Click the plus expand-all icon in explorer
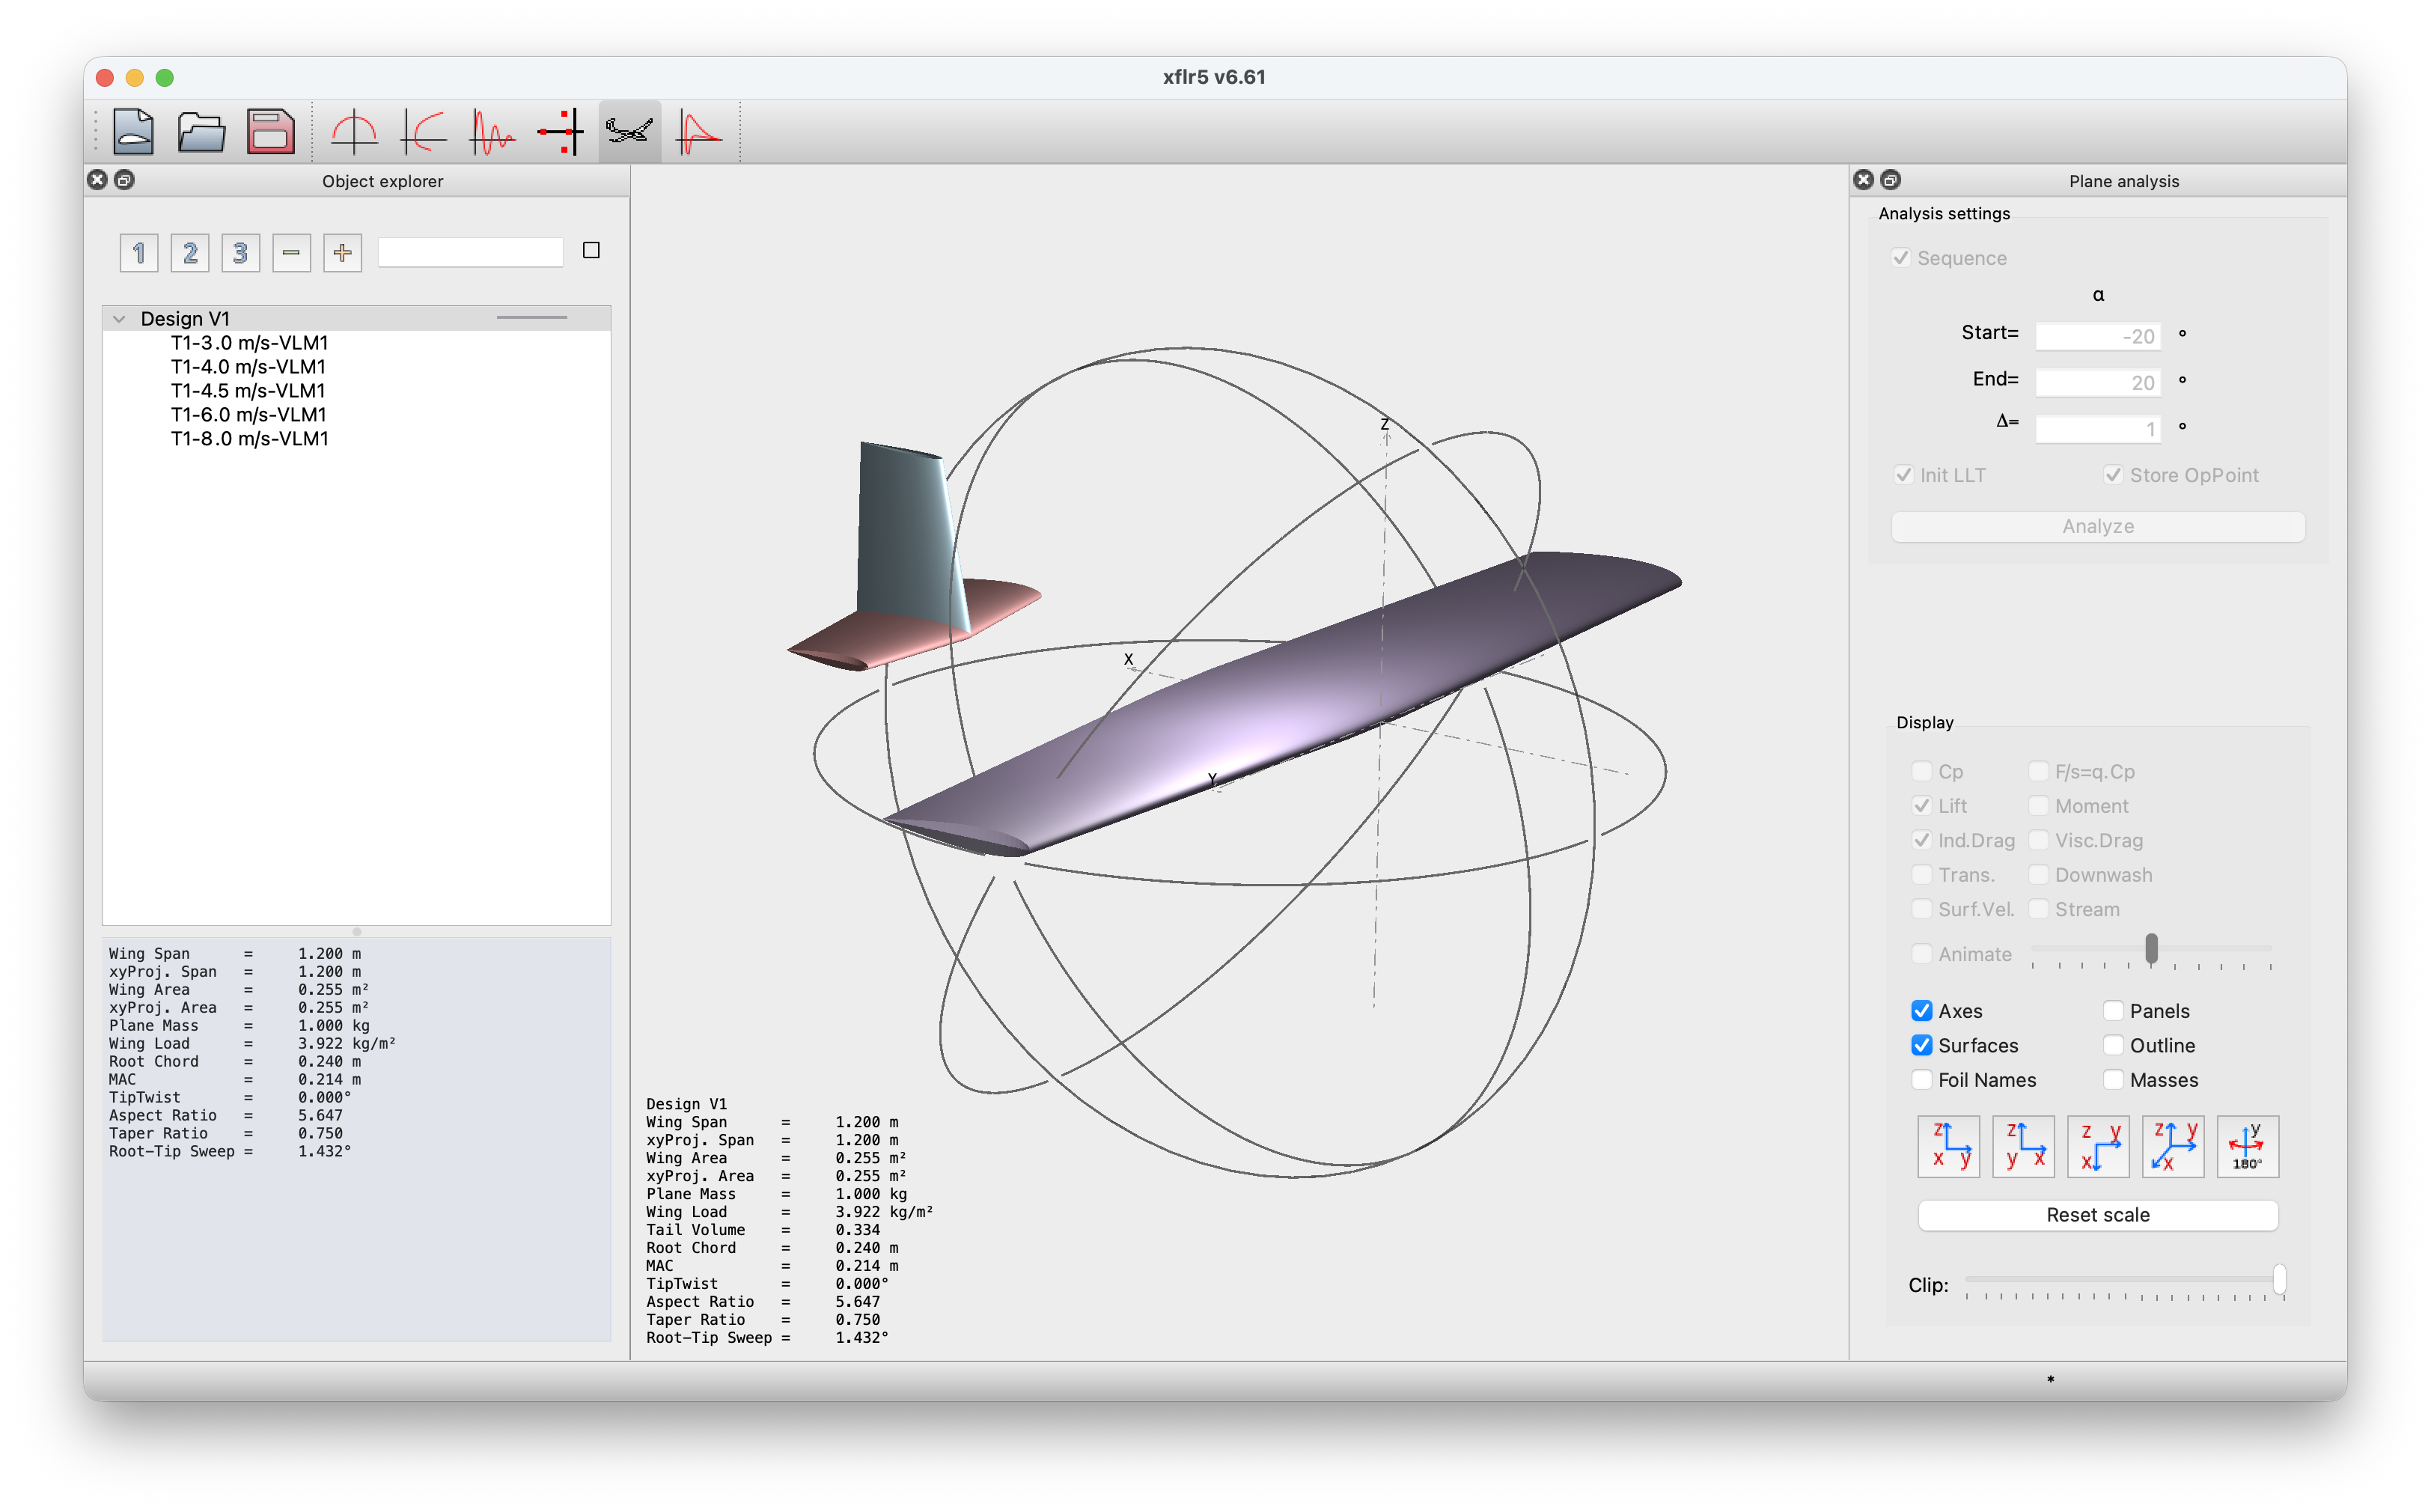 tap(342, 253)
